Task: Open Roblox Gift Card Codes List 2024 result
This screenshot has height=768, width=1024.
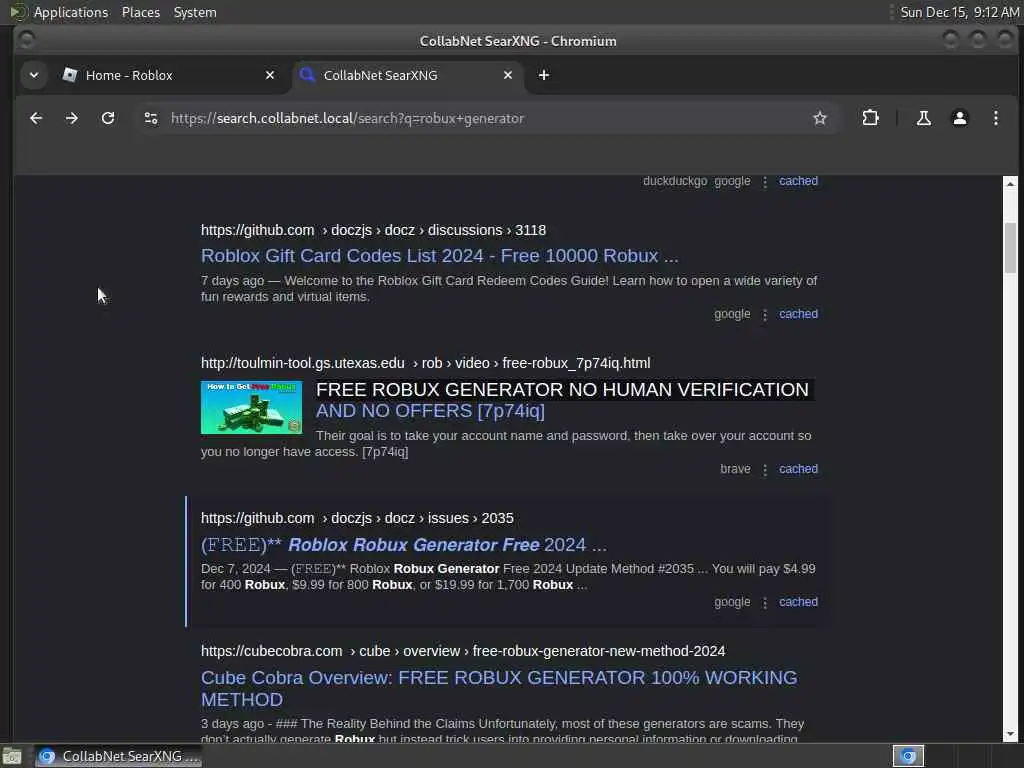Action: tap(440, 256)
